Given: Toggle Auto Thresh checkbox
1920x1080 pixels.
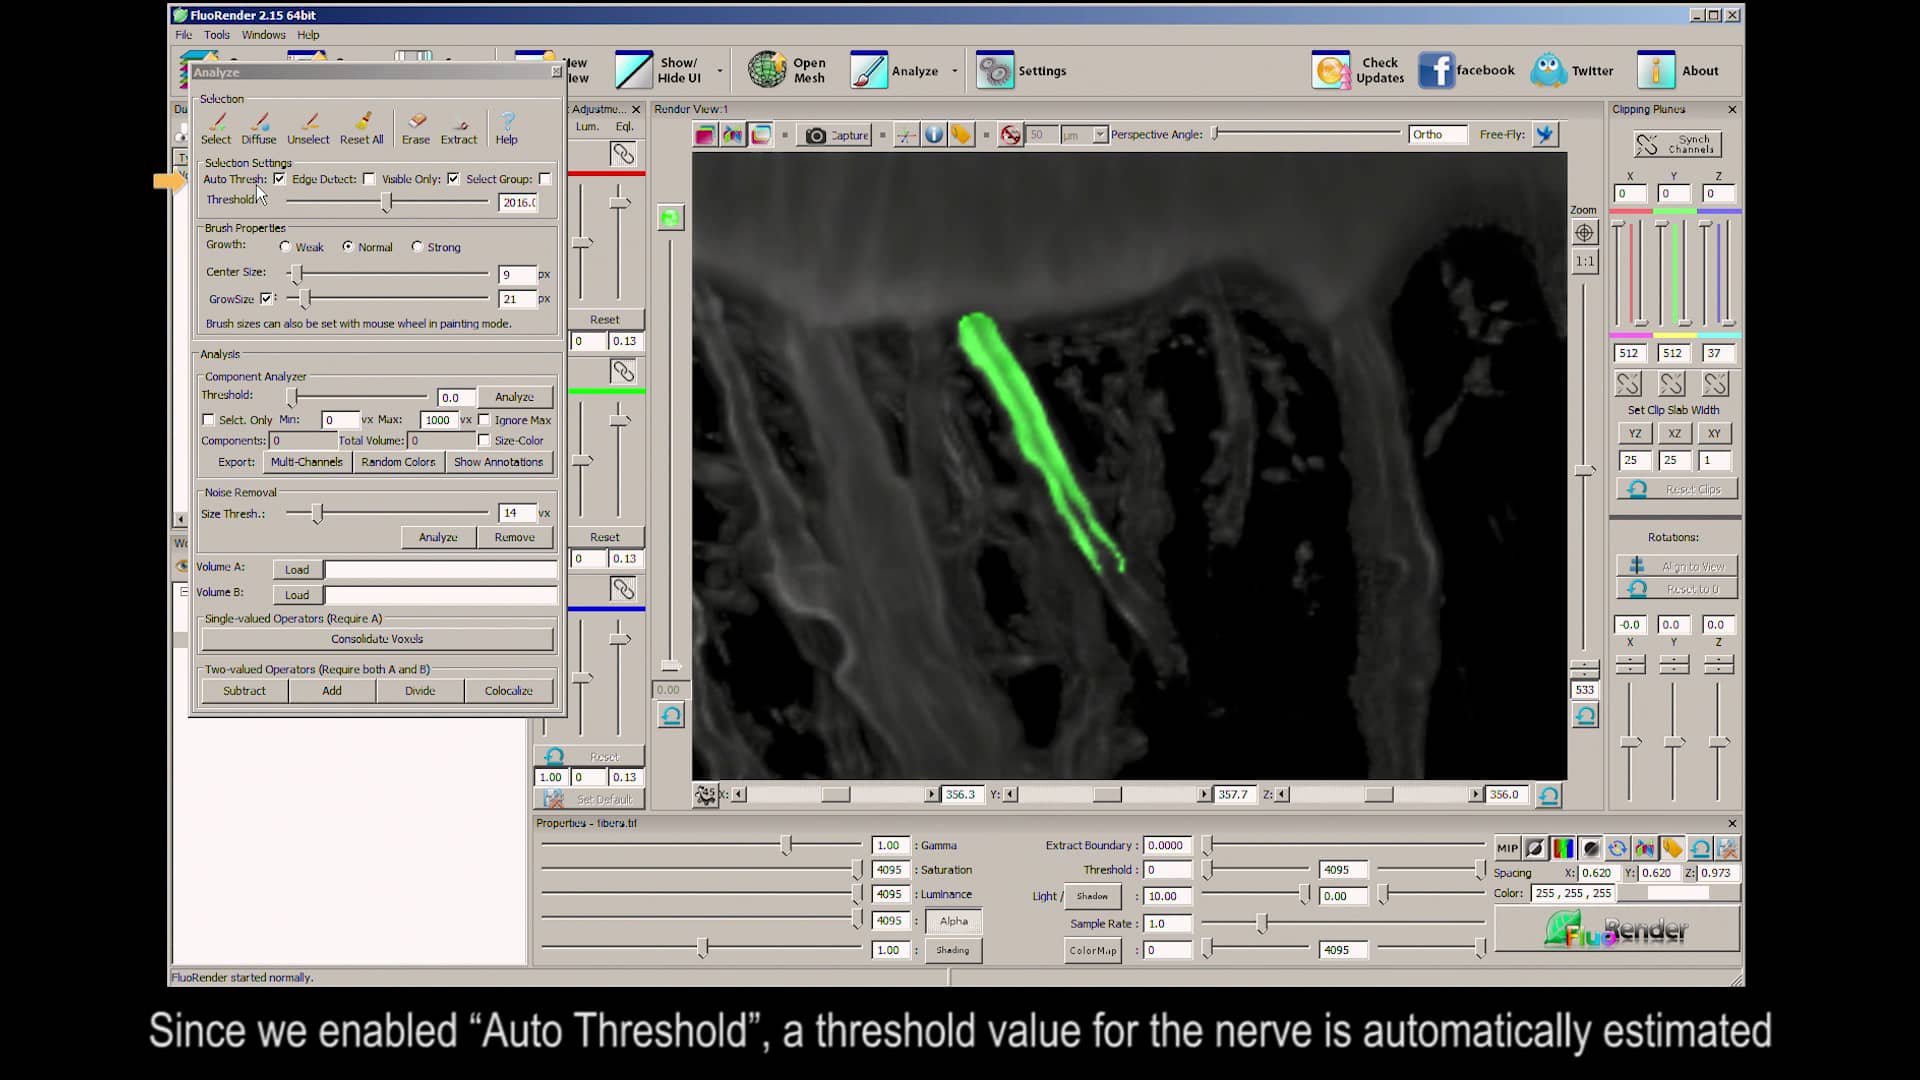Looking at the screenshot, I should point(279,179).
